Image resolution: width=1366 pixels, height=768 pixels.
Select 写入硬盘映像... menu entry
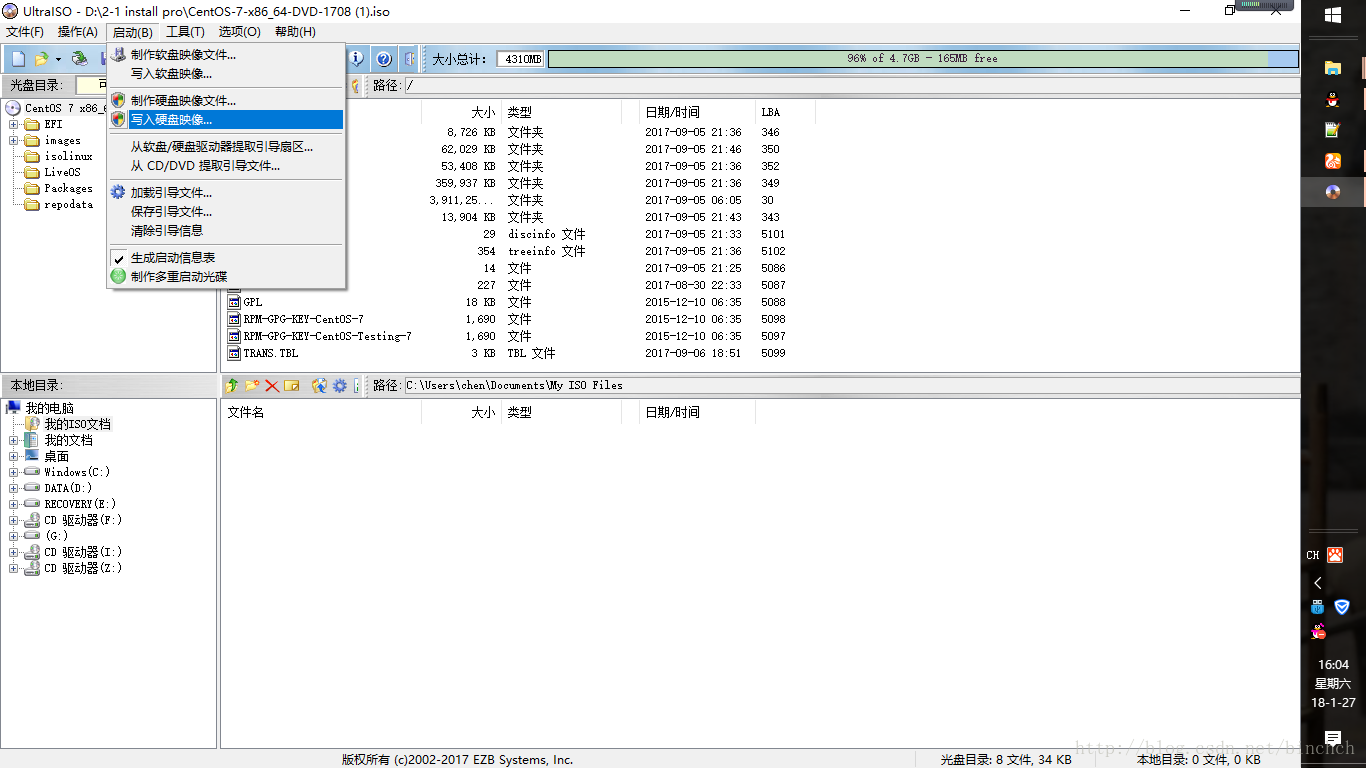pos(225,119)
